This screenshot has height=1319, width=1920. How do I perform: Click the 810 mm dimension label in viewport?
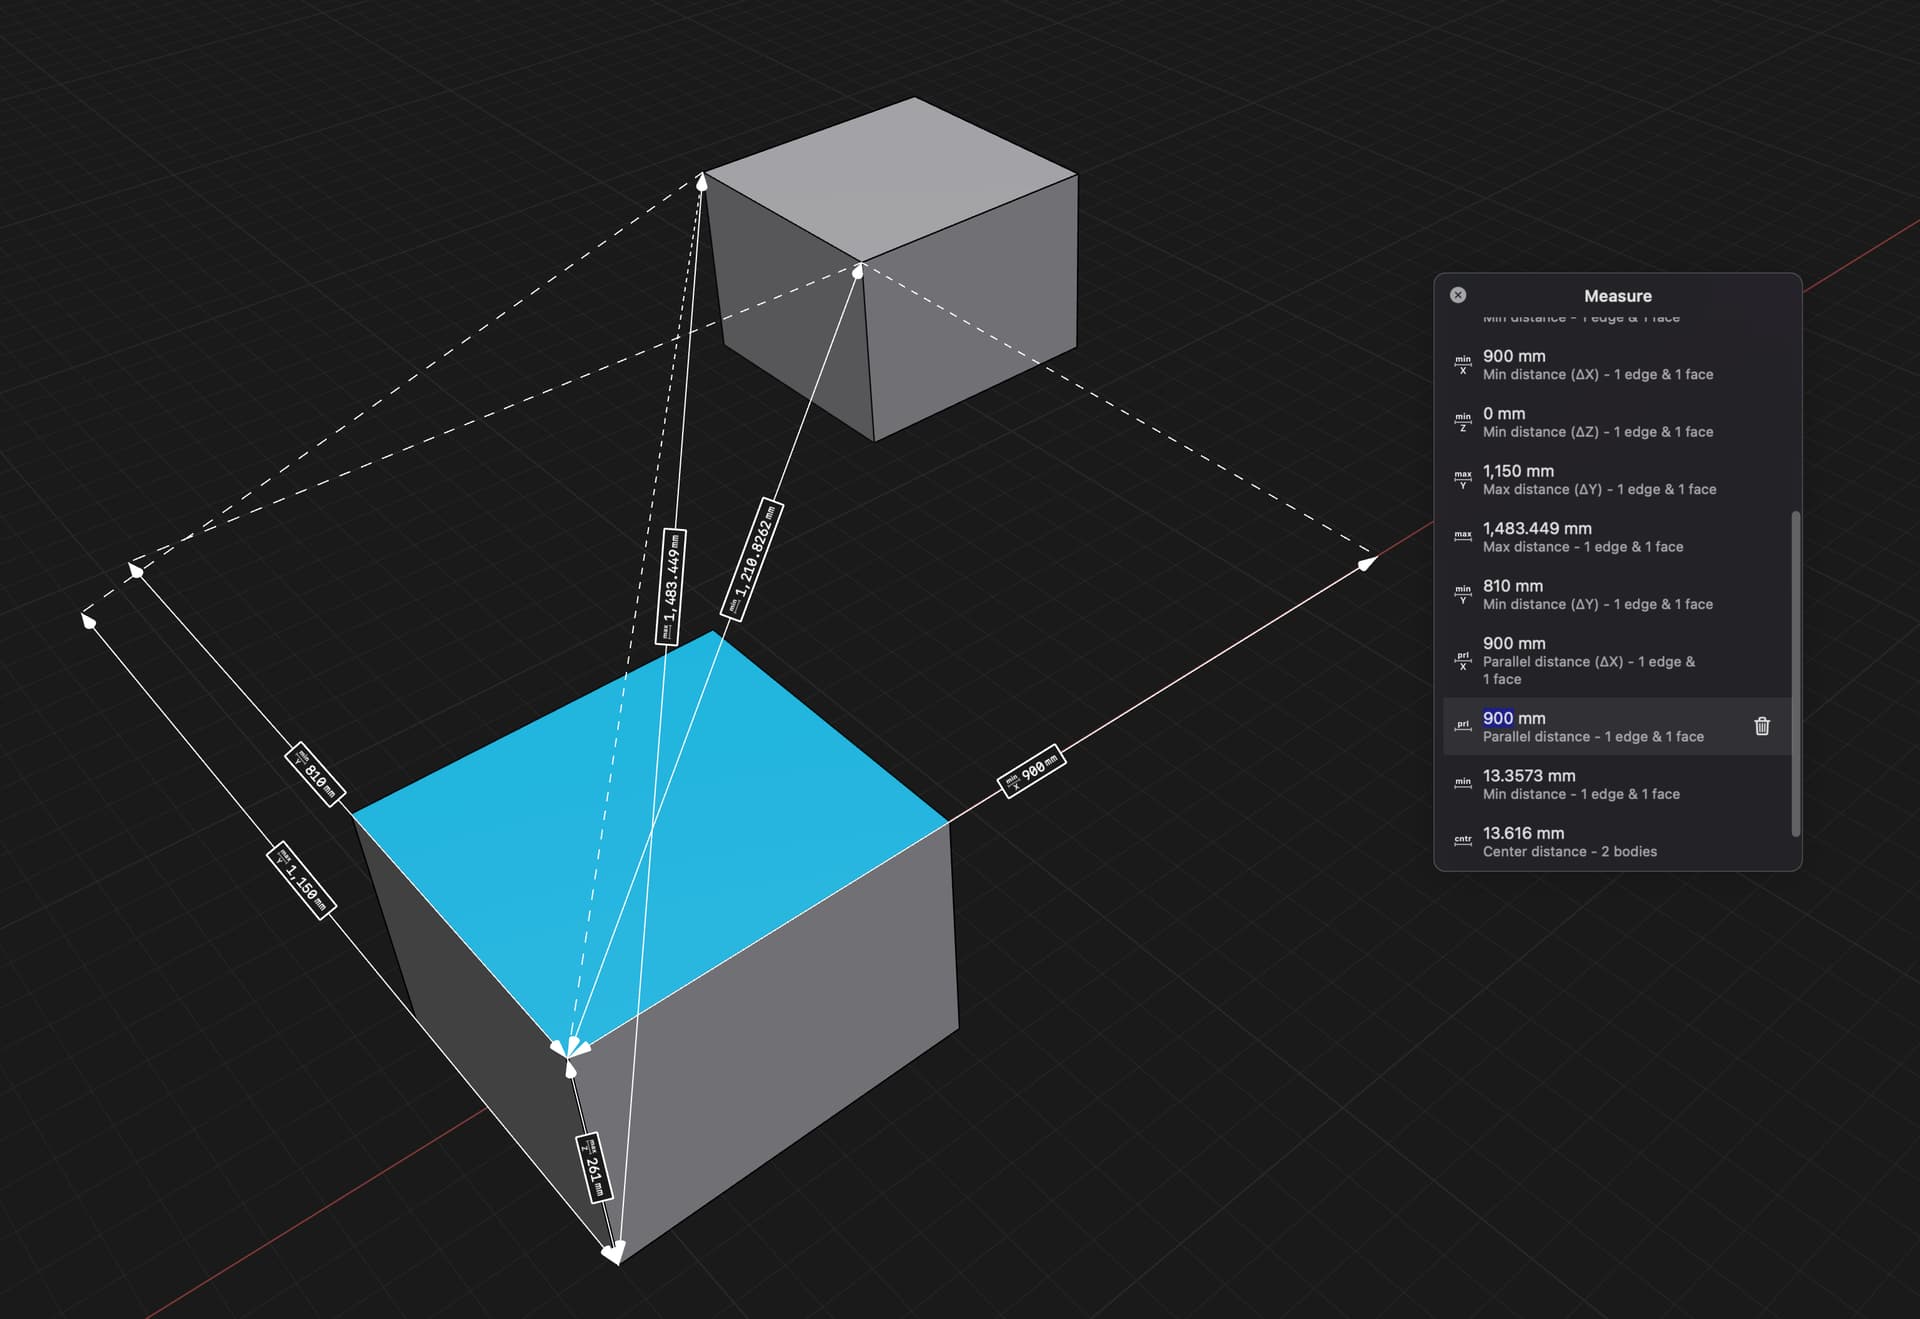(x=315, y=775)
